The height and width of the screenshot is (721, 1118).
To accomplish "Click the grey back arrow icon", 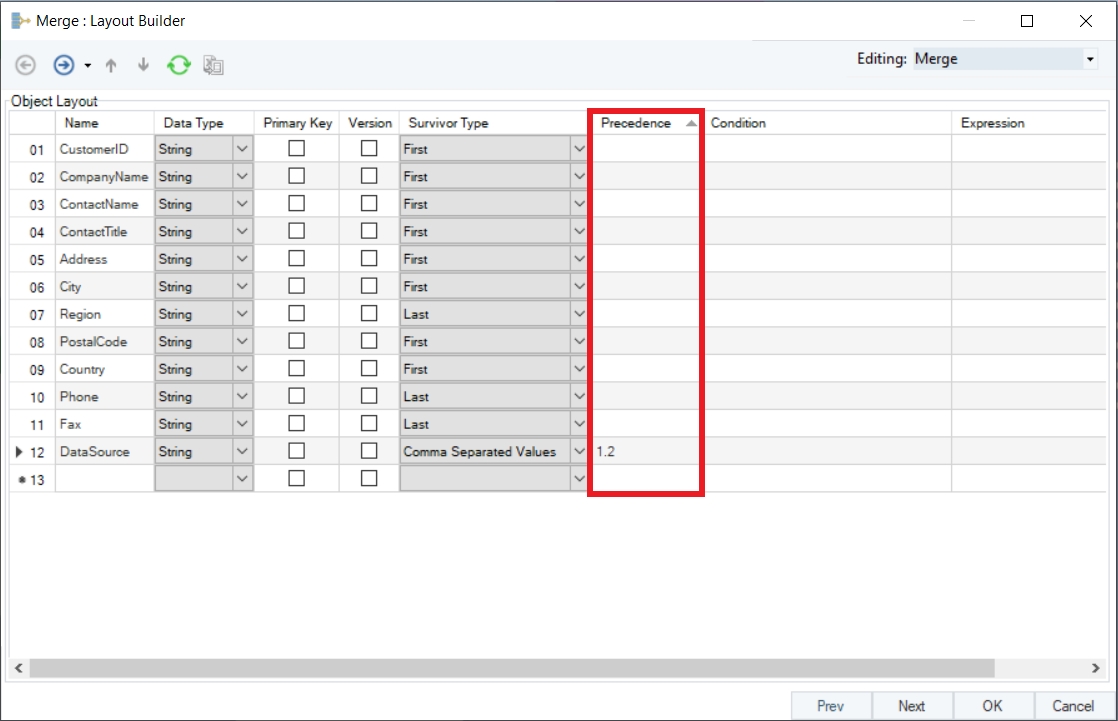I will [26, 65].
